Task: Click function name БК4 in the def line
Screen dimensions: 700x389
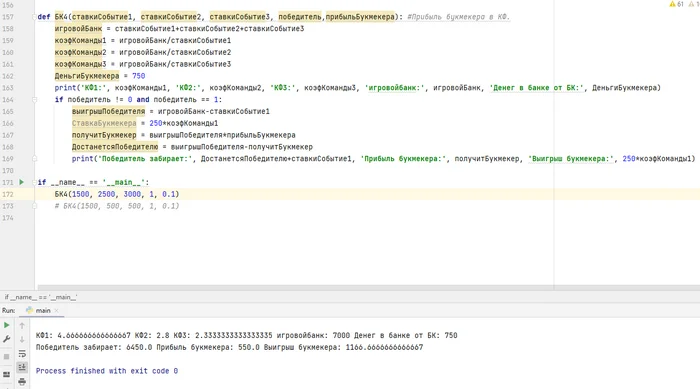Action: pos(61,17)
